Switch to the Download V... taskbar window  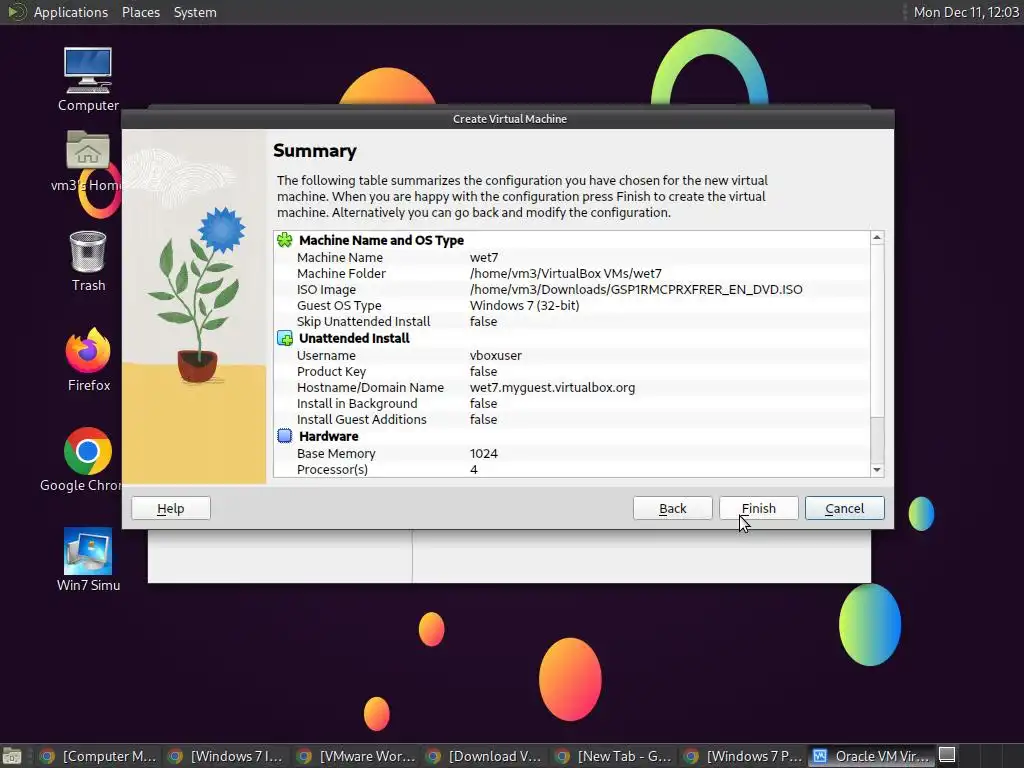click(484, 756)
